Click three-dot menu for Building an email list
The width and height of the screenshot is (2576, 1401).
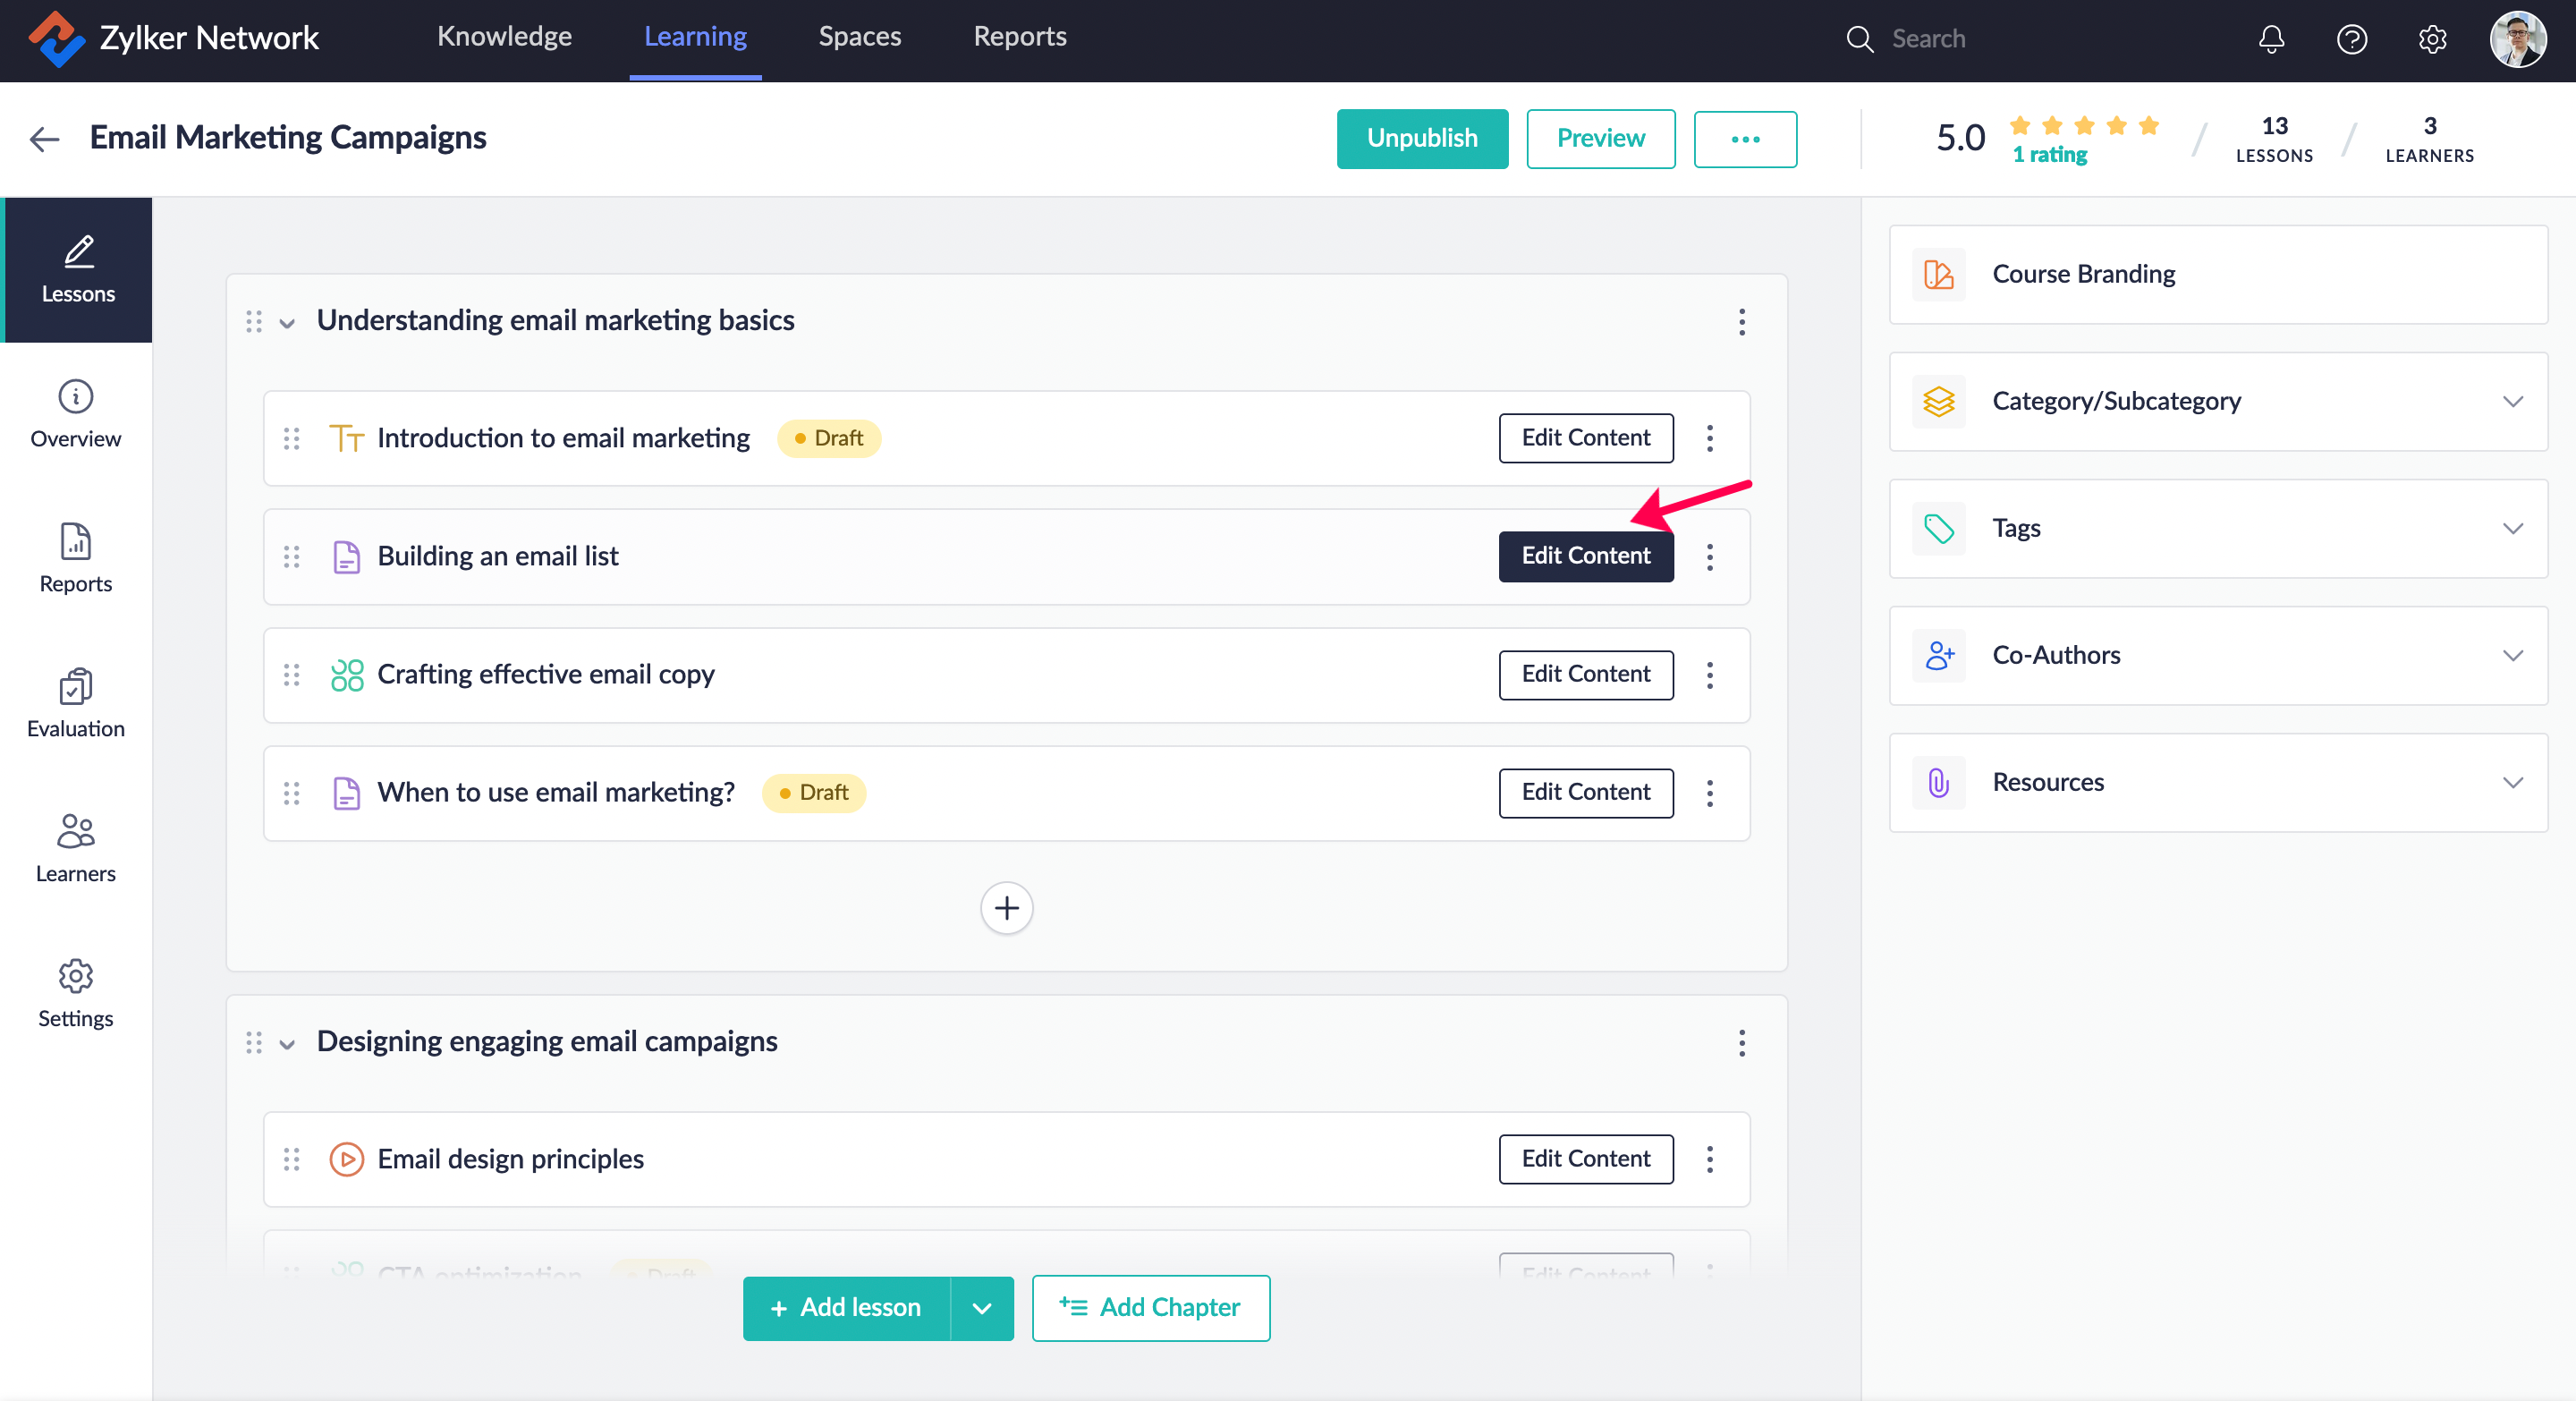[x=1709, y=556]
